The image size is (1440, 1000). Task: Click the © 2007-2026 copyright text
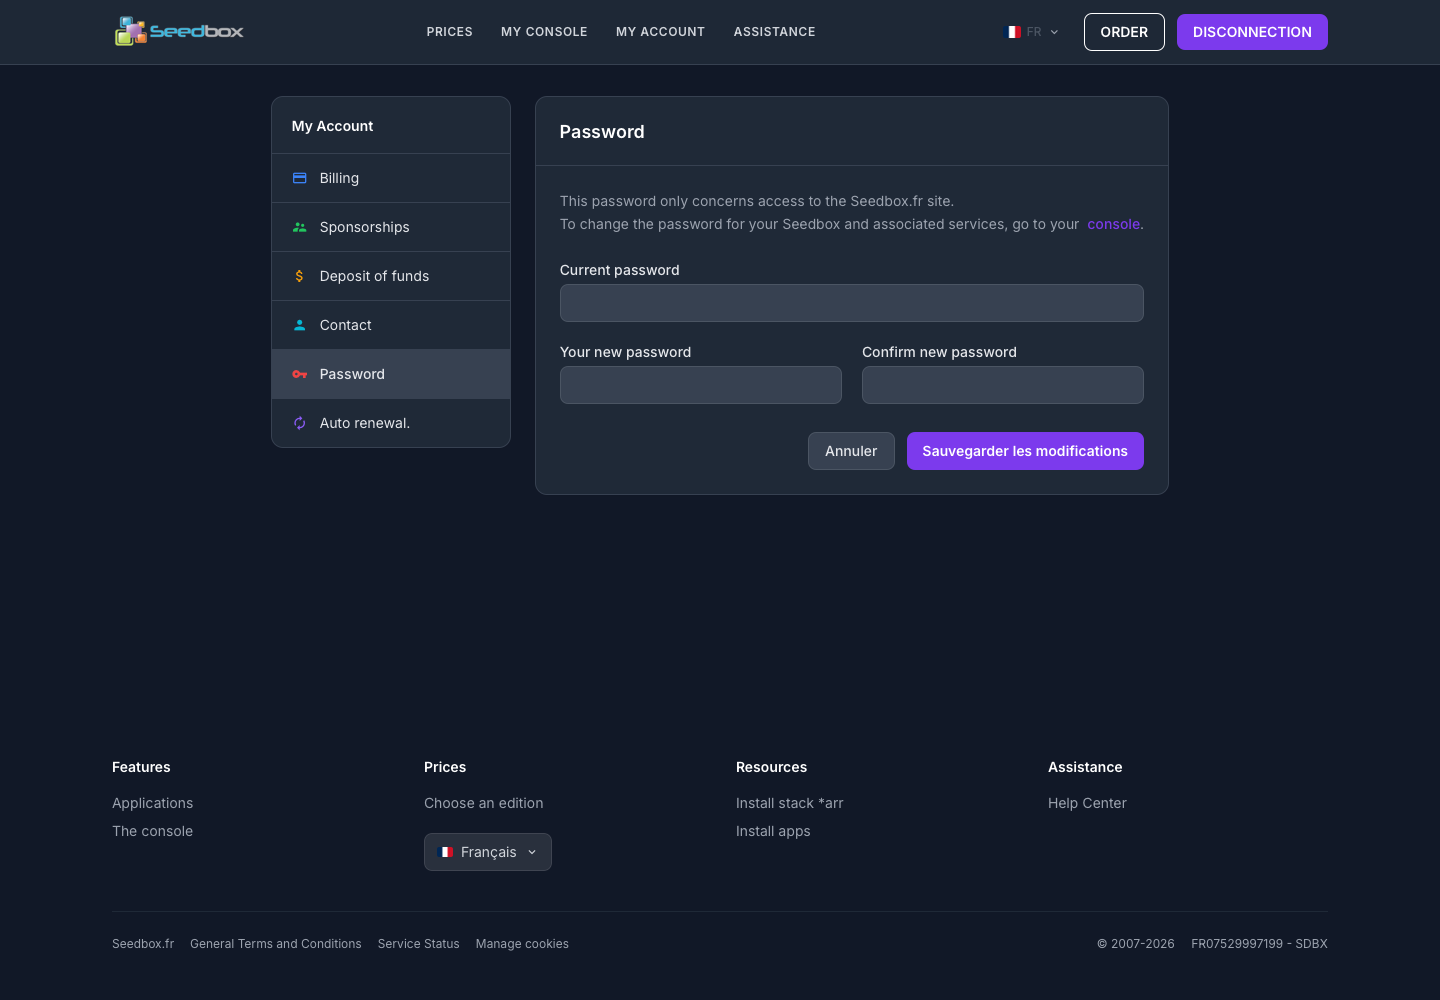pos(1136,944)
